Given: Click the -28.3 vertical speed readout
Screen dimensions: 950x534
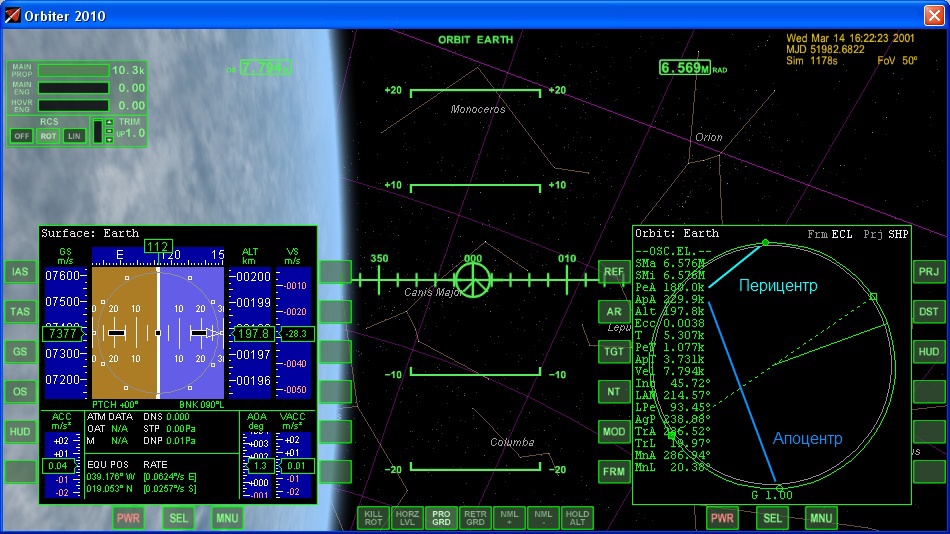Looking at the screenshot, I should tap(296, 333).
